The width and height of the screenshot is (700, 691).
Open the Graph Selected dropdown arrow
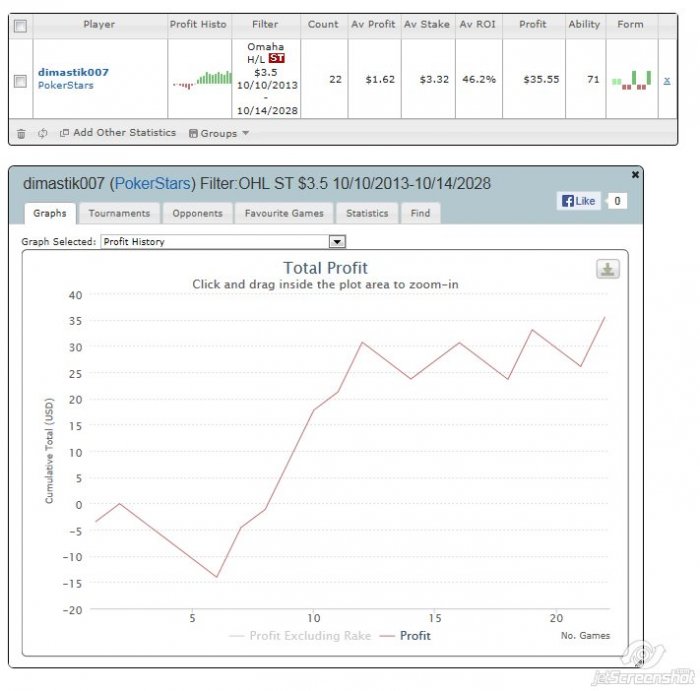337,241
